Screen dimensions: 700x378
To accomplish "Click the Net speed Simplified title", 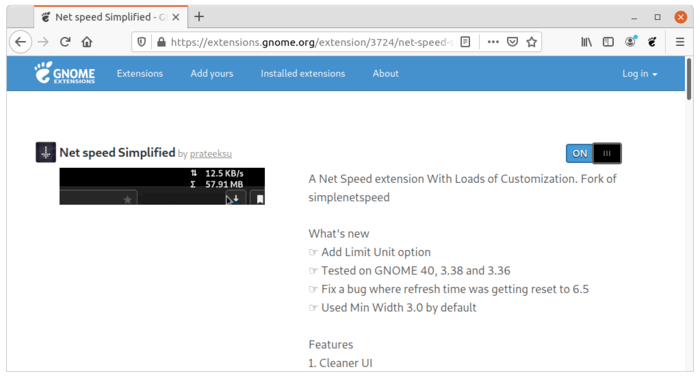I will 117,153.
